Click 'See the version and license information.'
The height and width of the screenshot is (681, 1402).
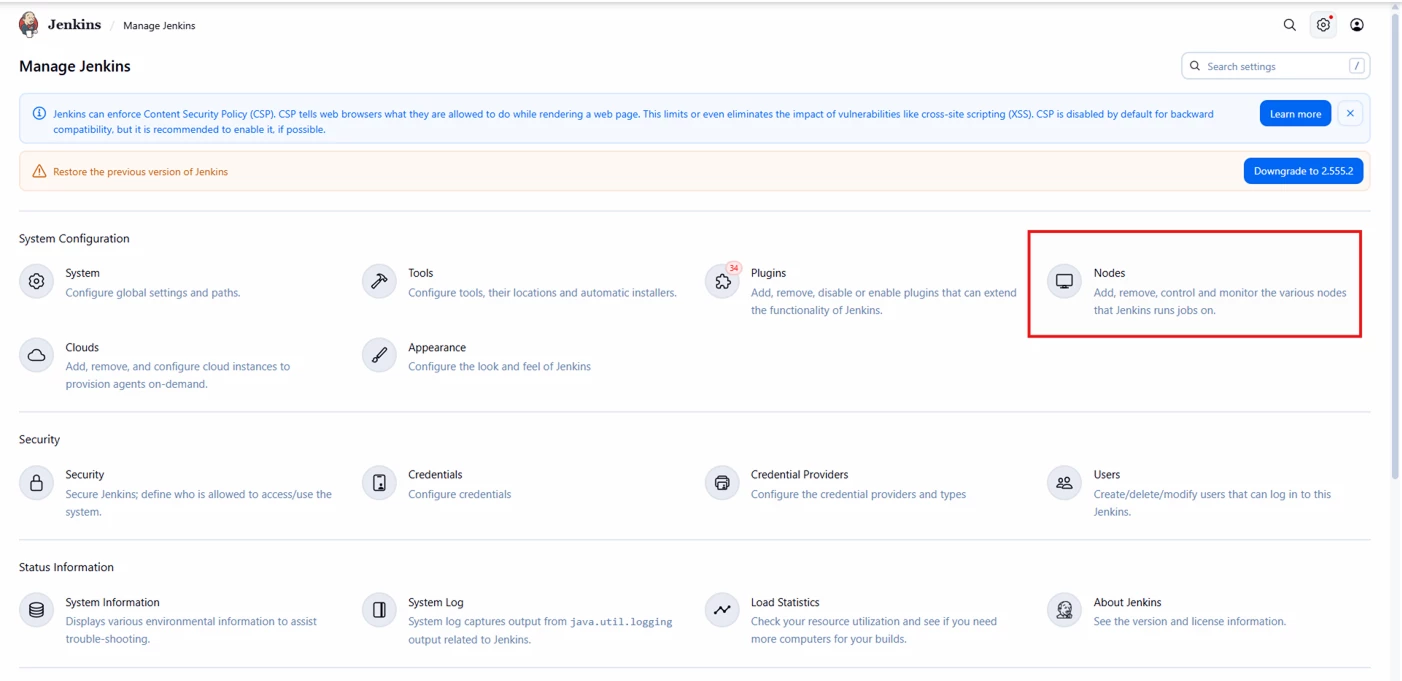point(1190,622)
